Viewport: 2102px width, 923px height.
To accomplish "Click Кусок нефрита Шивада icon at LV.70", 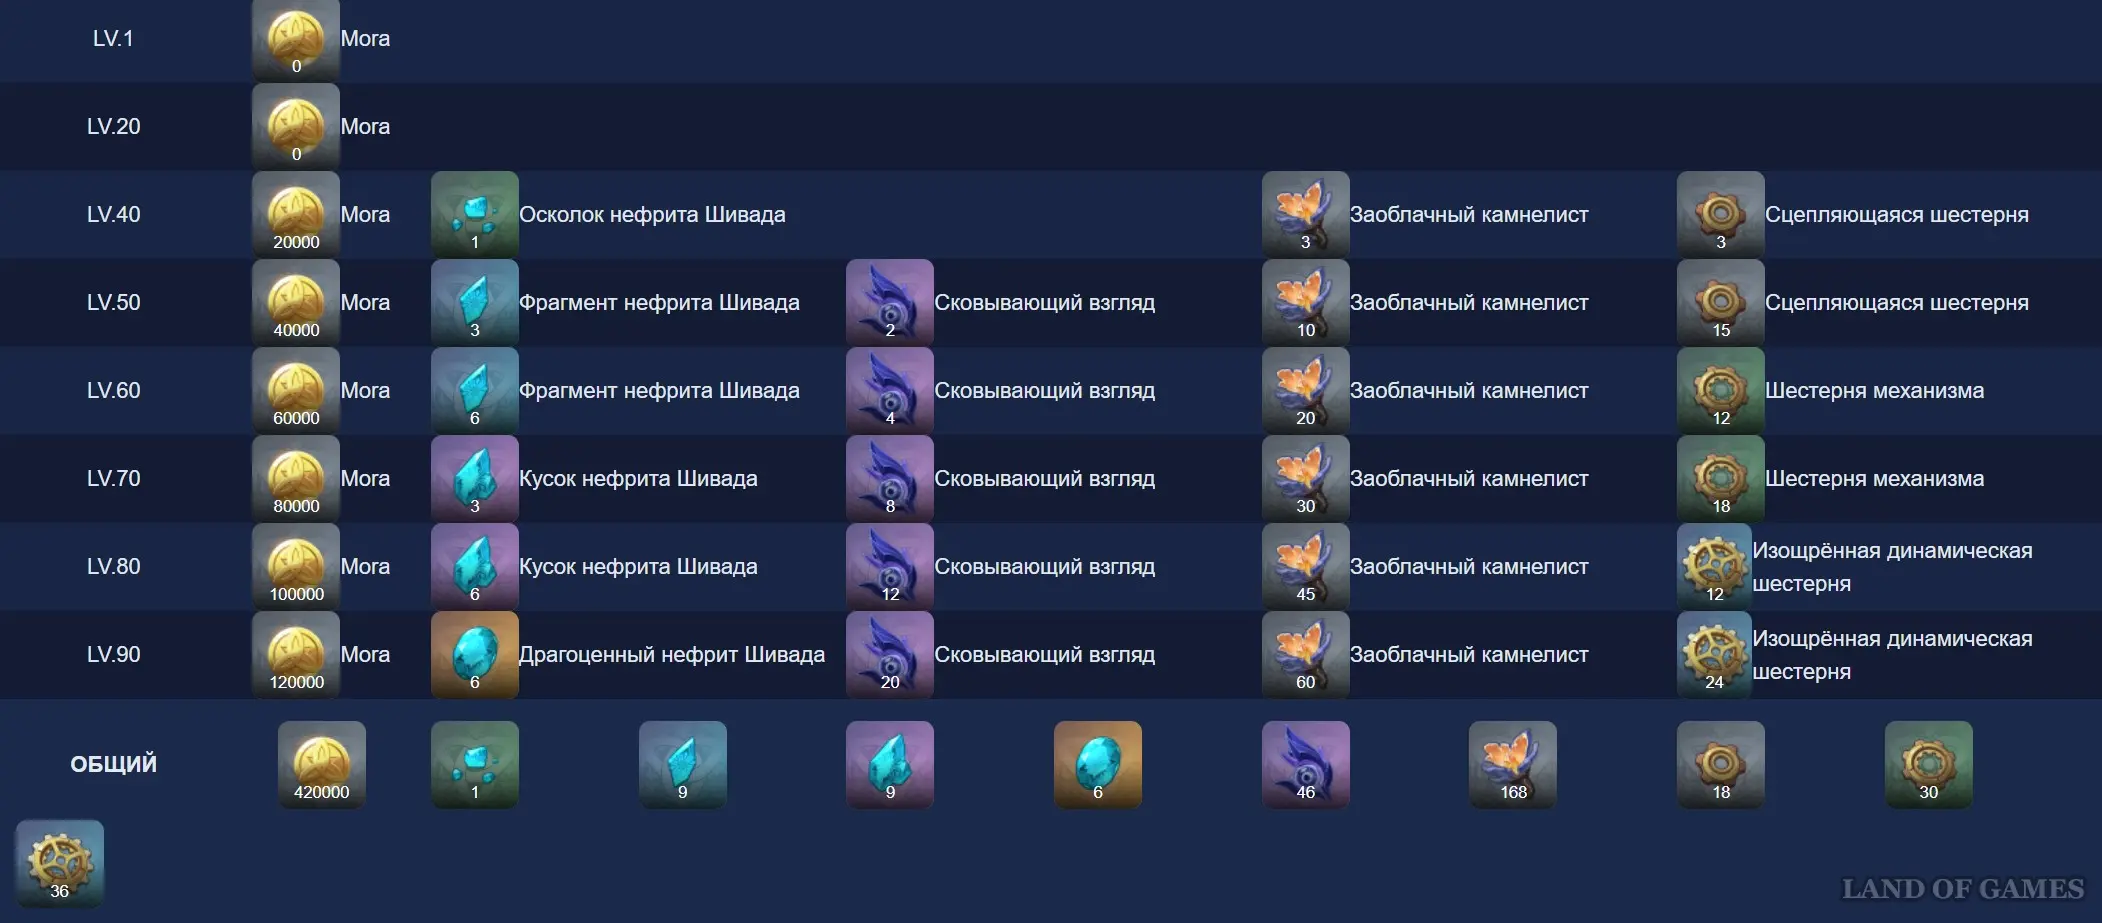I will (x=475, y=478).
